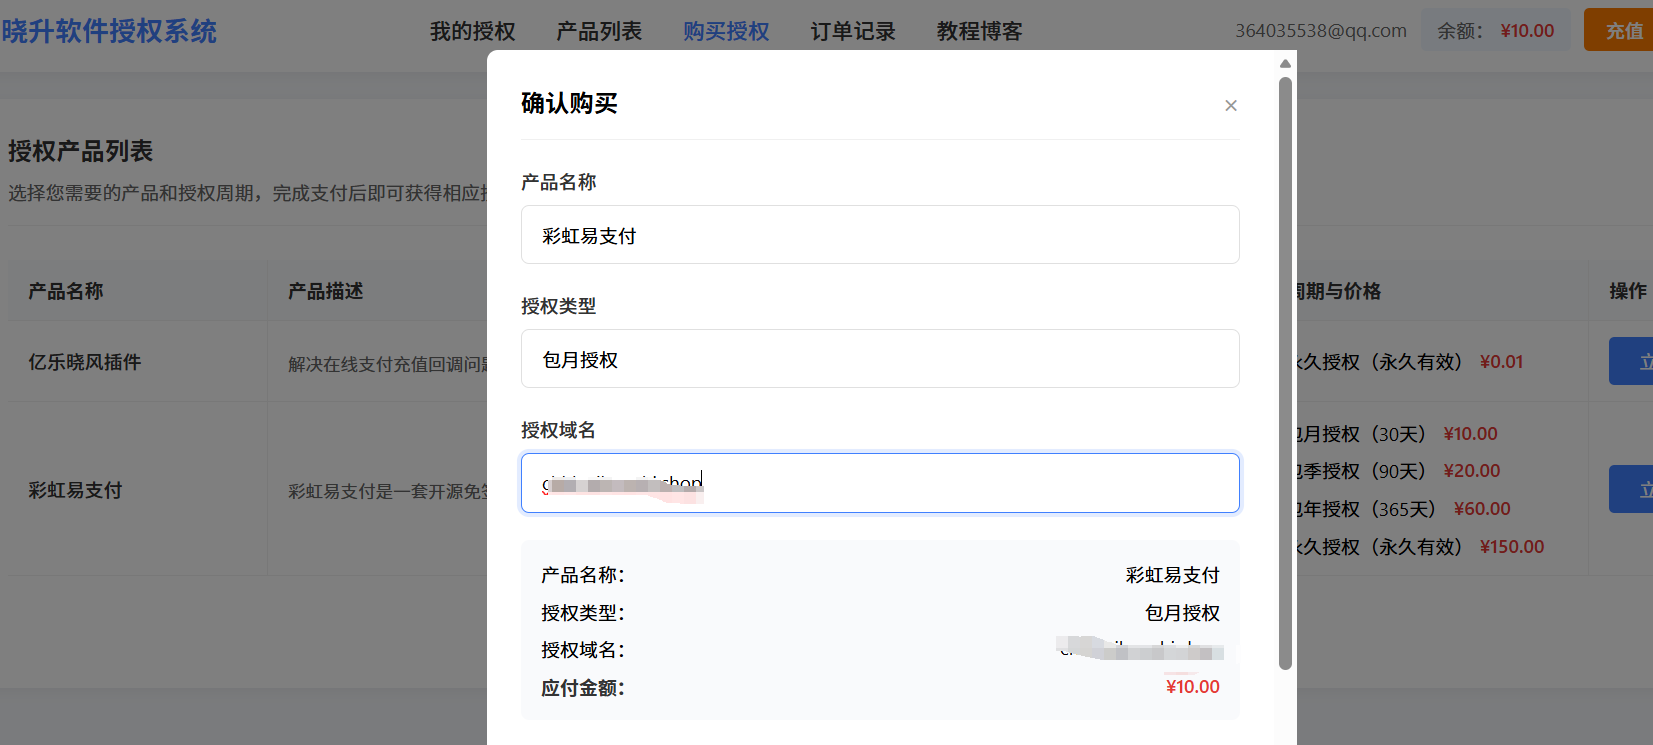Select the 永久授权 ¥150.00 pricing option

pos(1420,547)
